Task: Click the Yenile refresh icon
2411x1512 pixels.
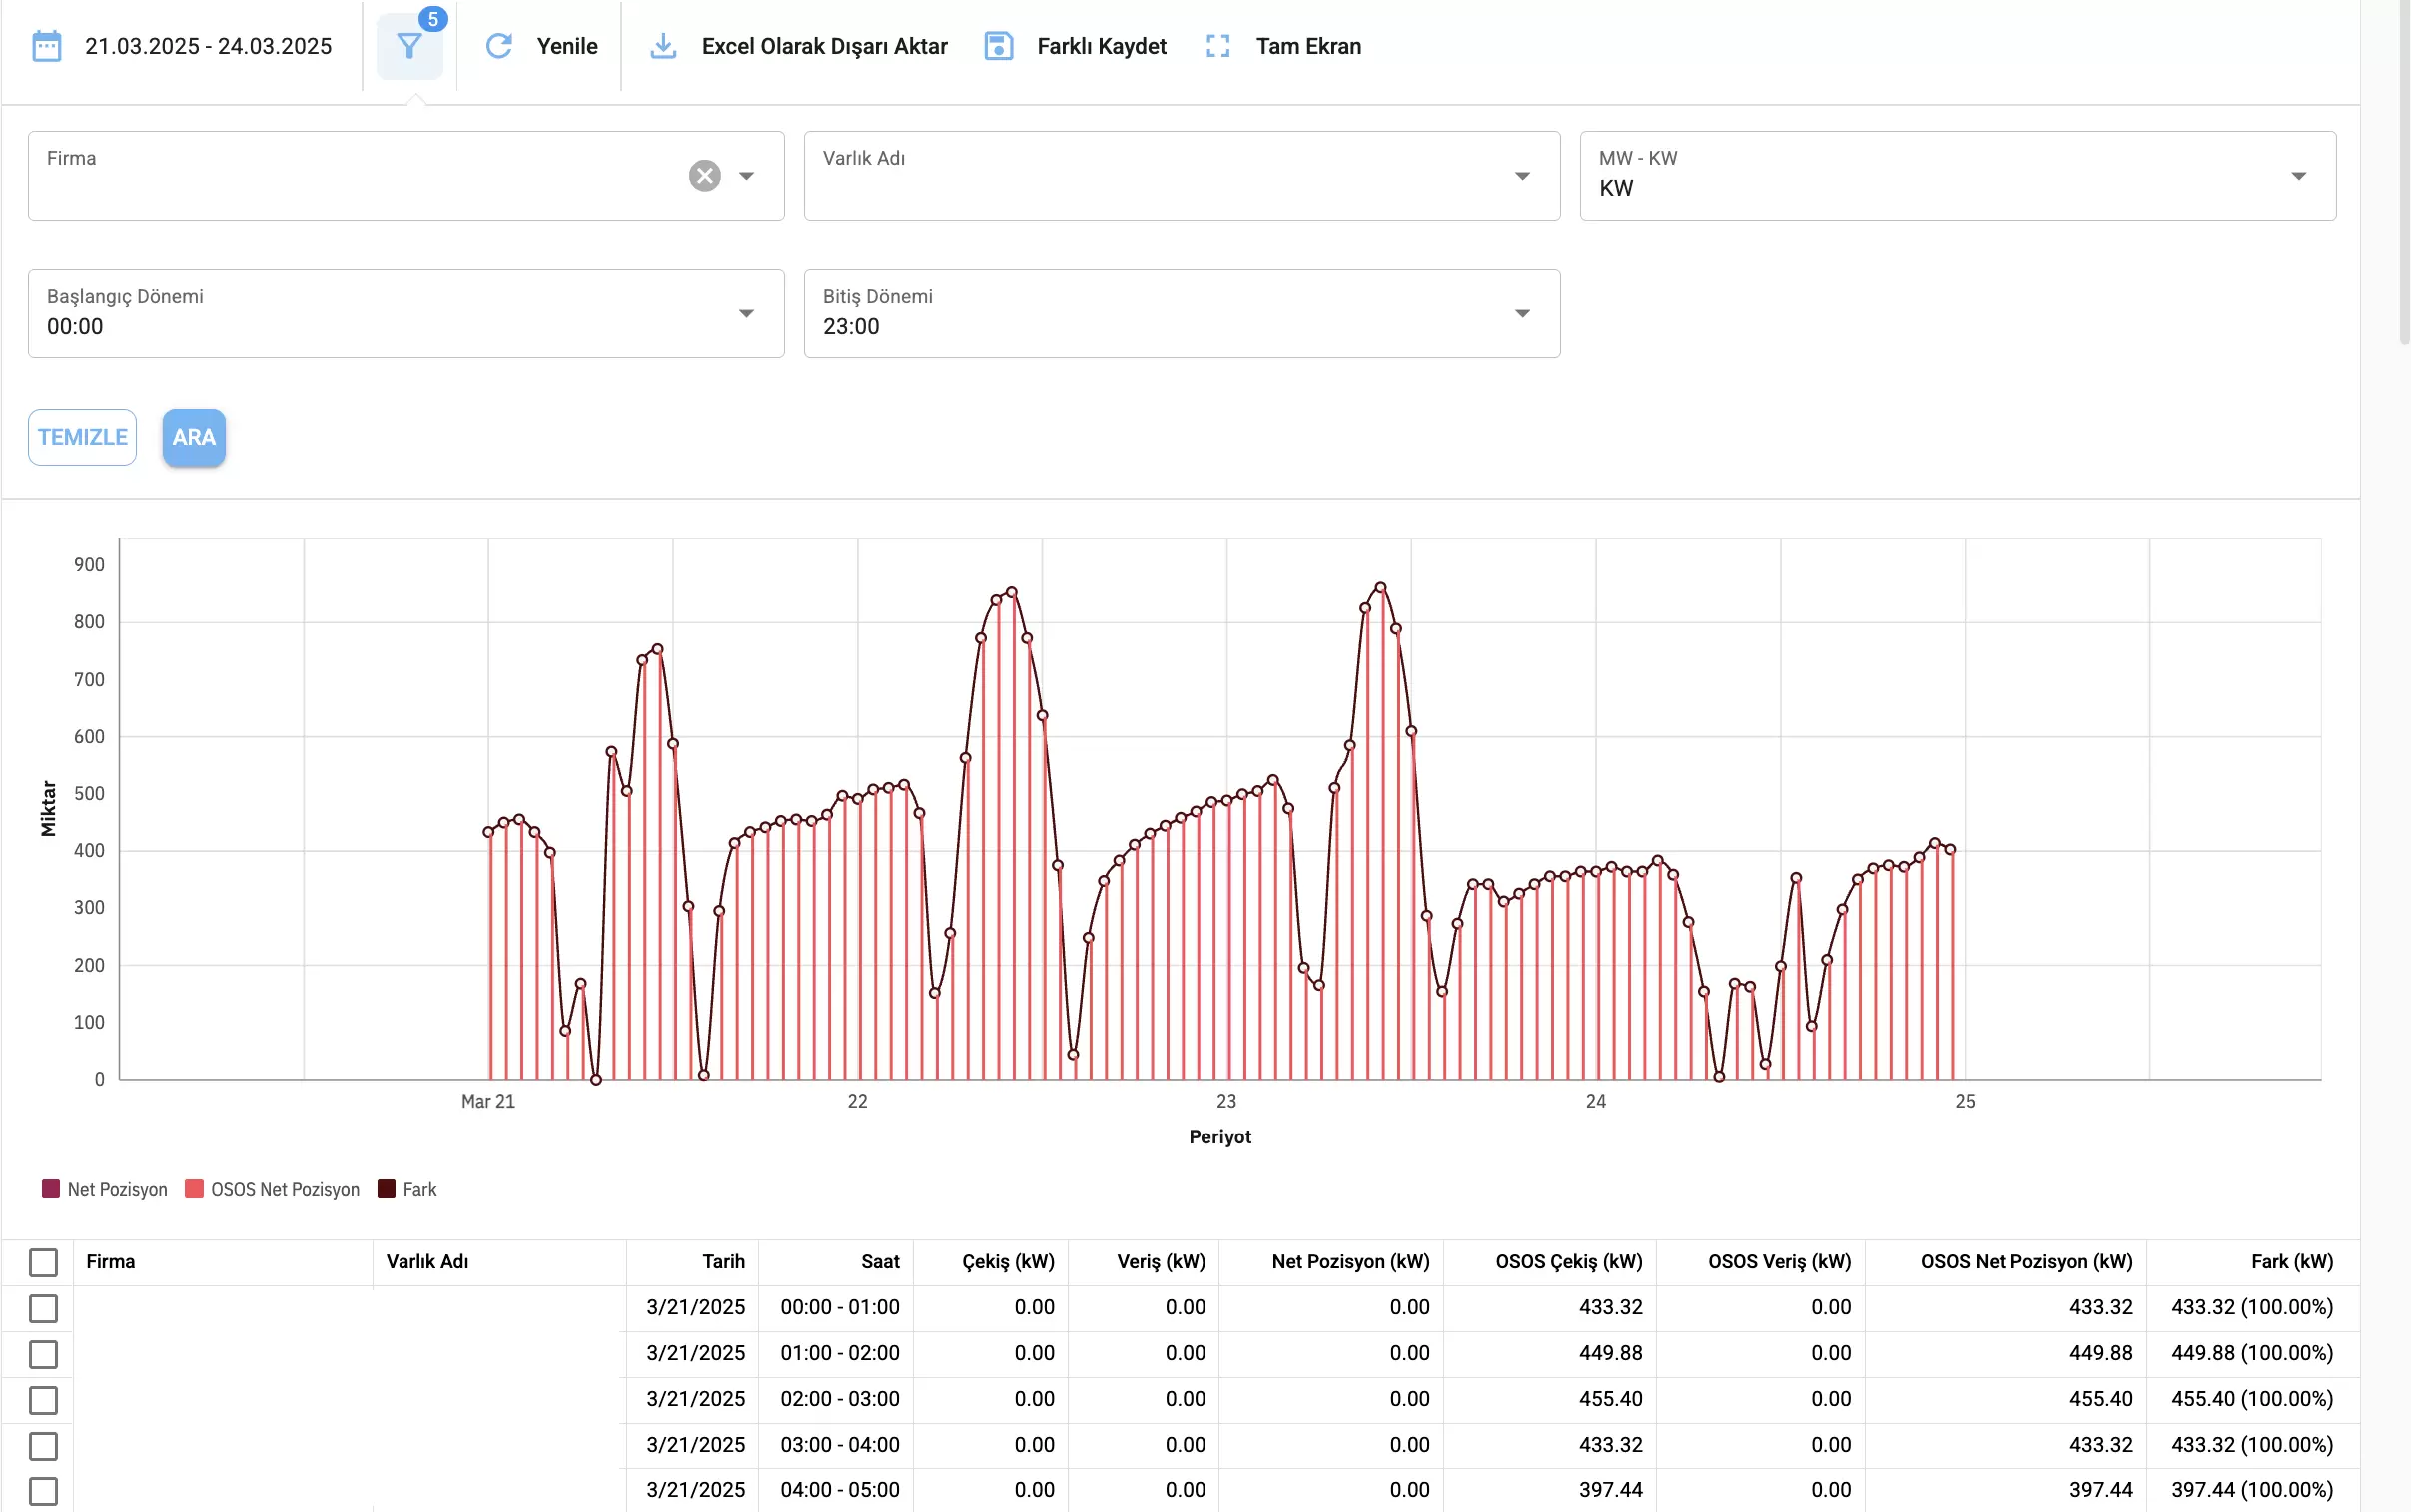Action: tap(499, 46)
